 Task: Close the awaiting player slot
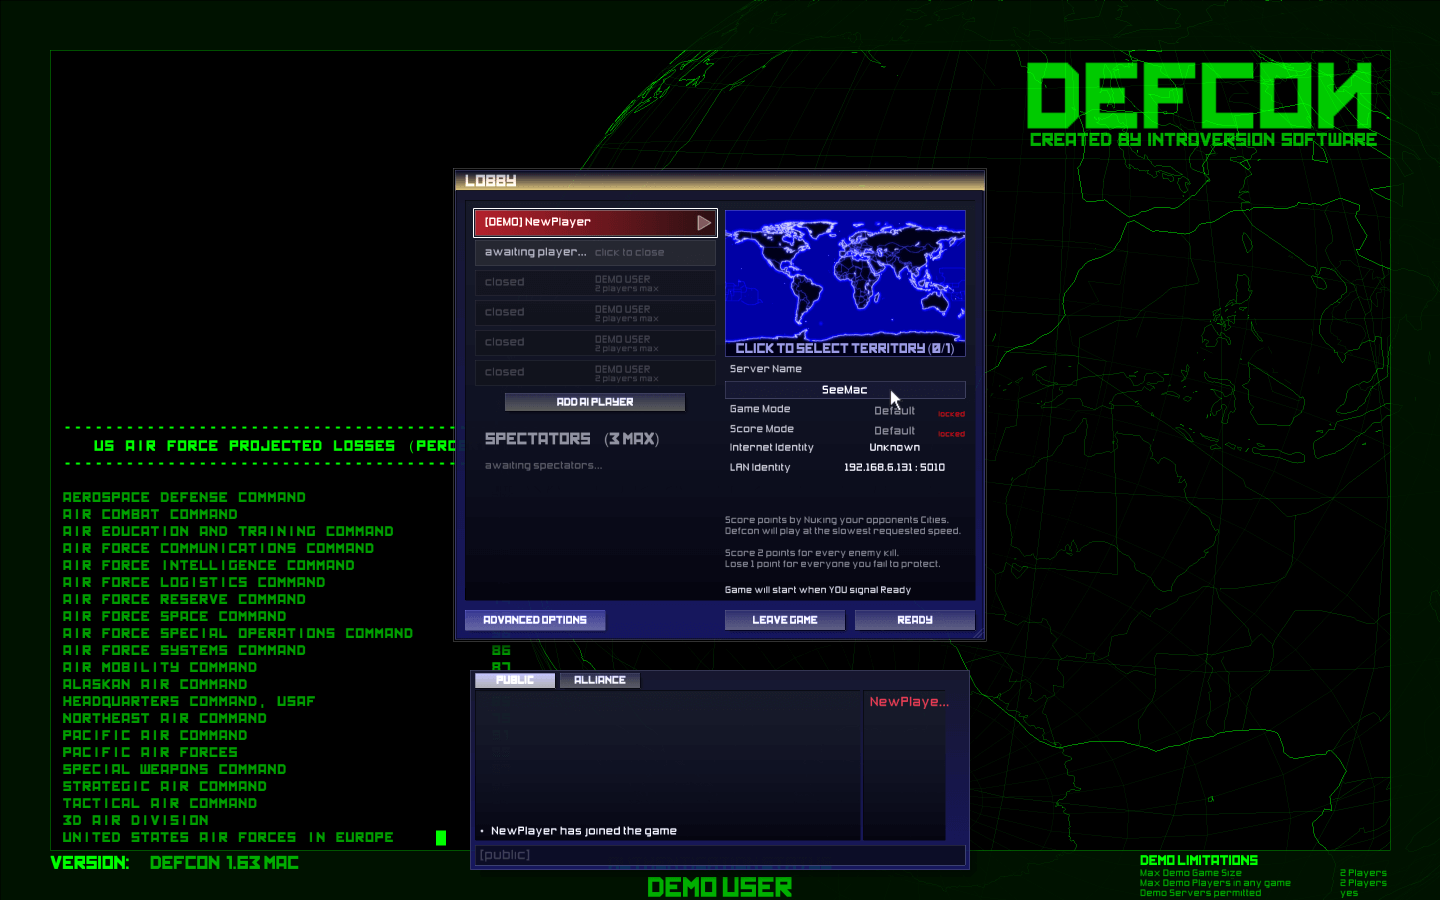pos(595,253)
